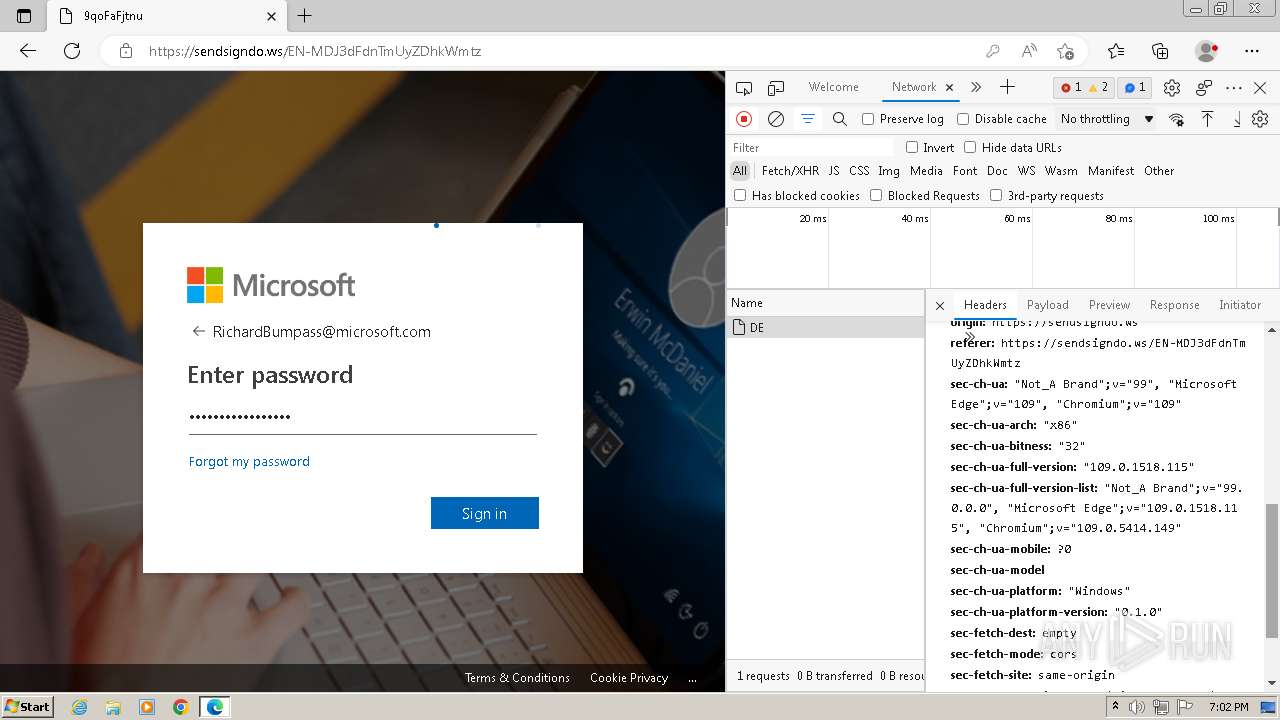Open the Payload tab
The height and width of the screenshot is (720, 1280).
point(1048,305)
